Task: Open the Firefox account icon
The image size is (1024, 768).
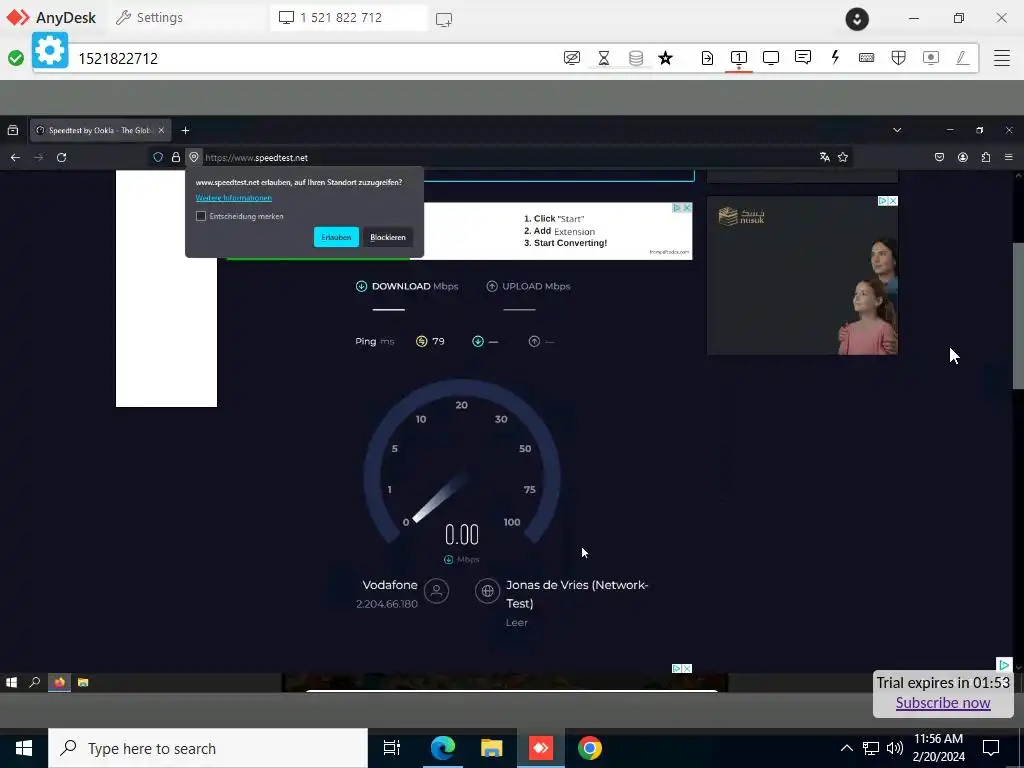Action: tap(963, 157)
